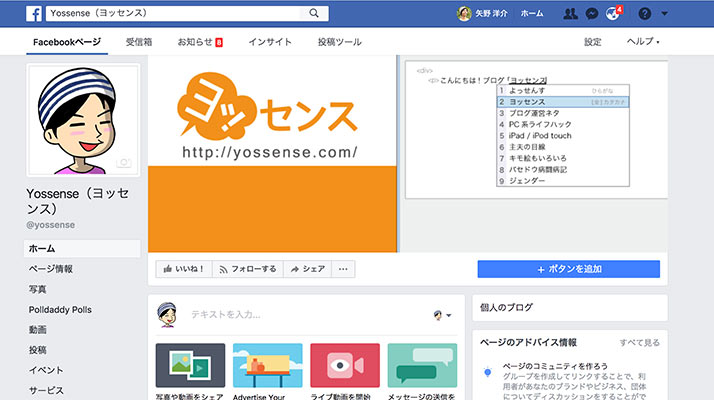Image resolution: width=714 pixels, height=400 pixels.
Task: Open the help question-mark icon
Action: 644,14
